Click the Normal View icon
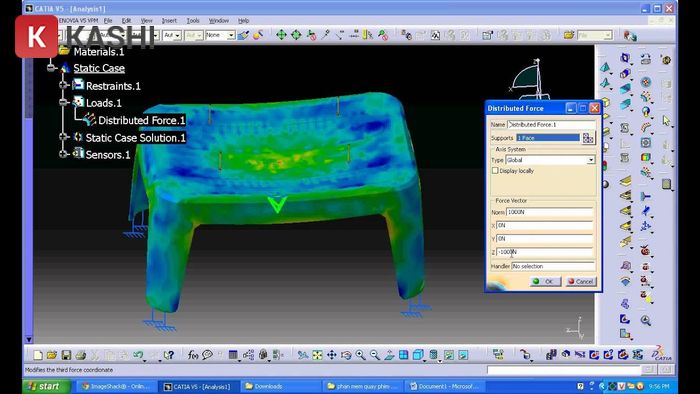 [x=389, y=355]
